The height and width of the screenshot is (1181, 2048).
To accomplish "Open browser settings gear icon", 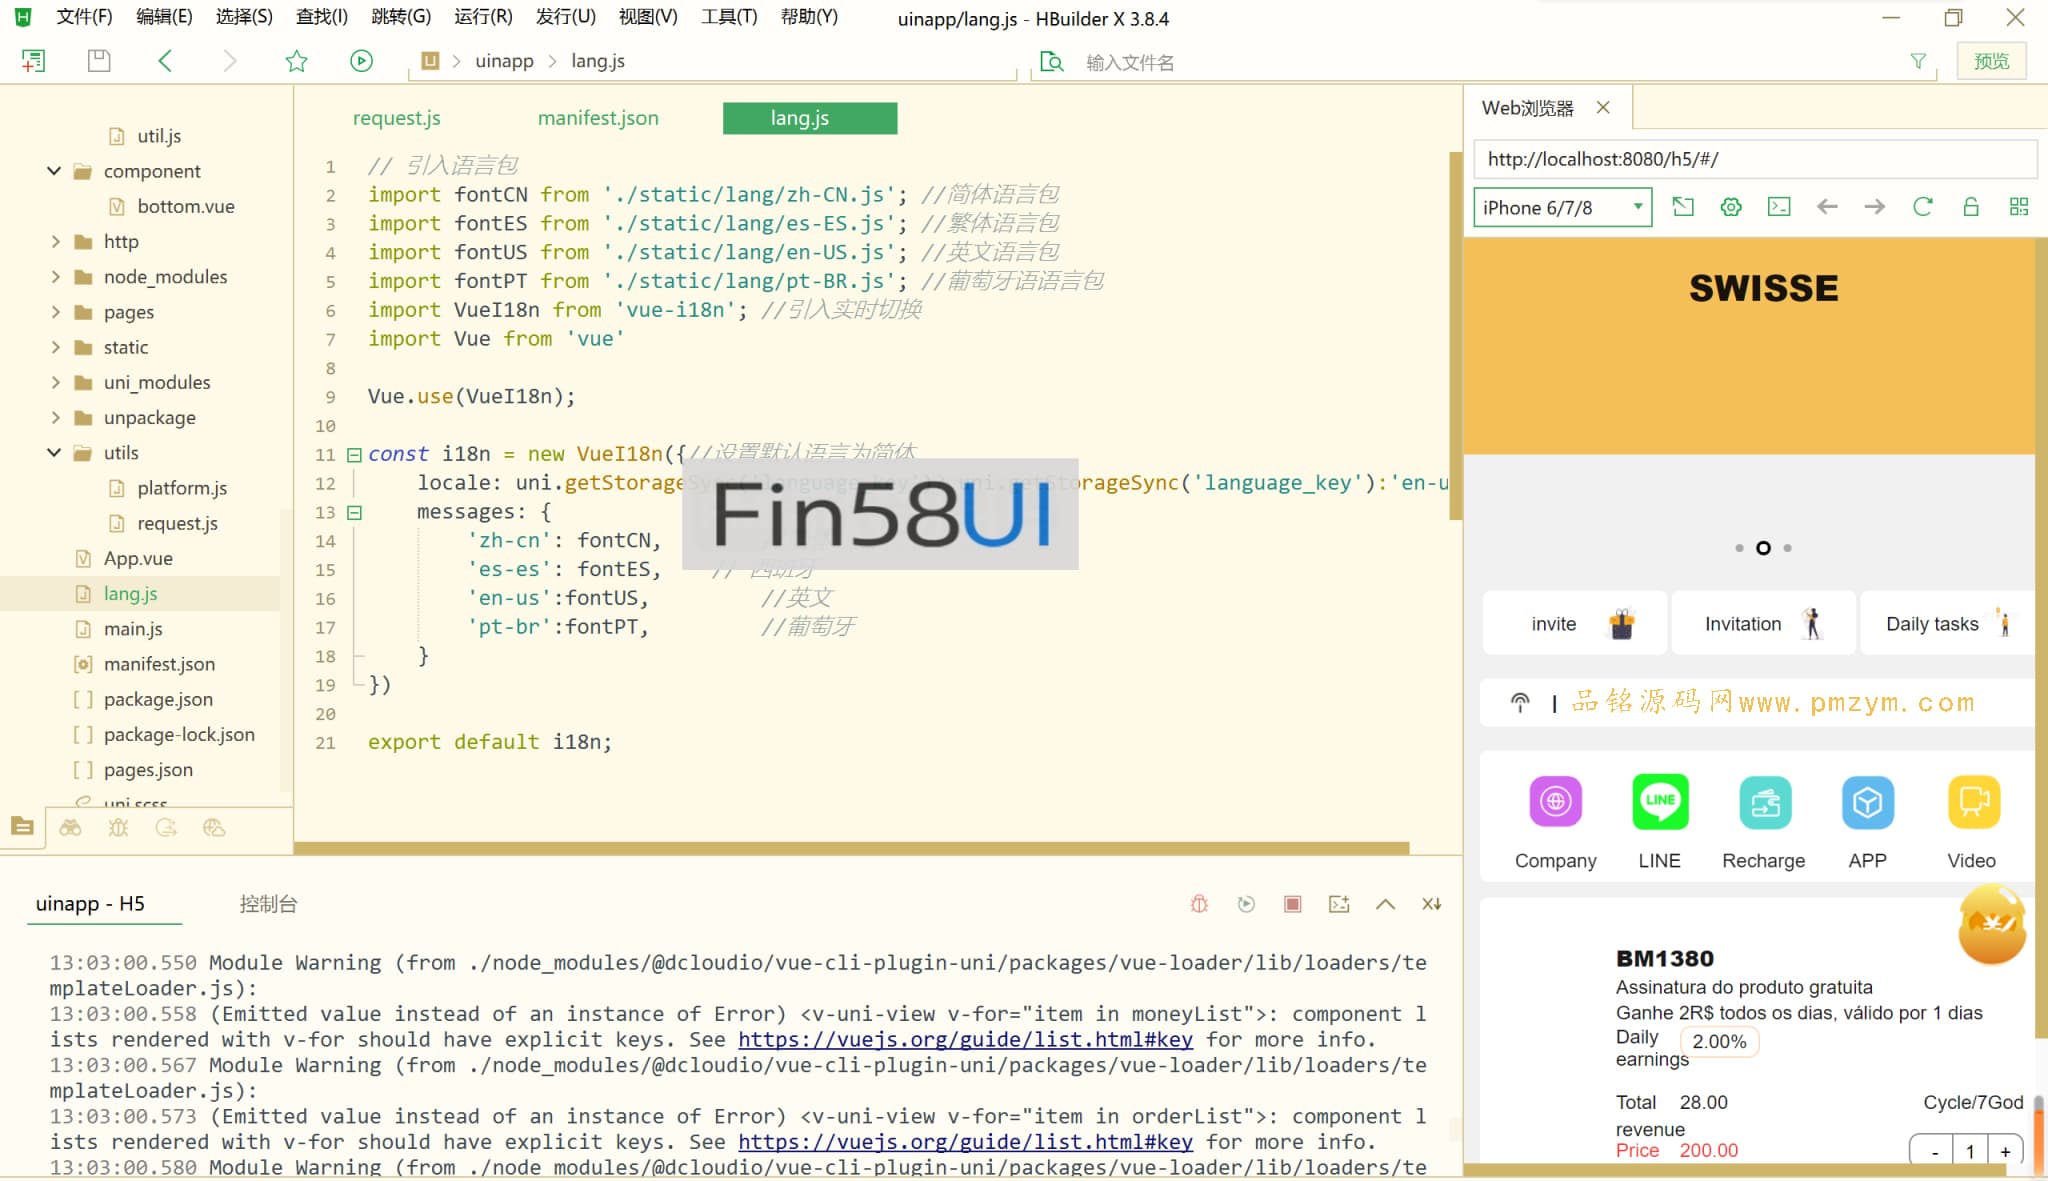I will (1731, 207).
